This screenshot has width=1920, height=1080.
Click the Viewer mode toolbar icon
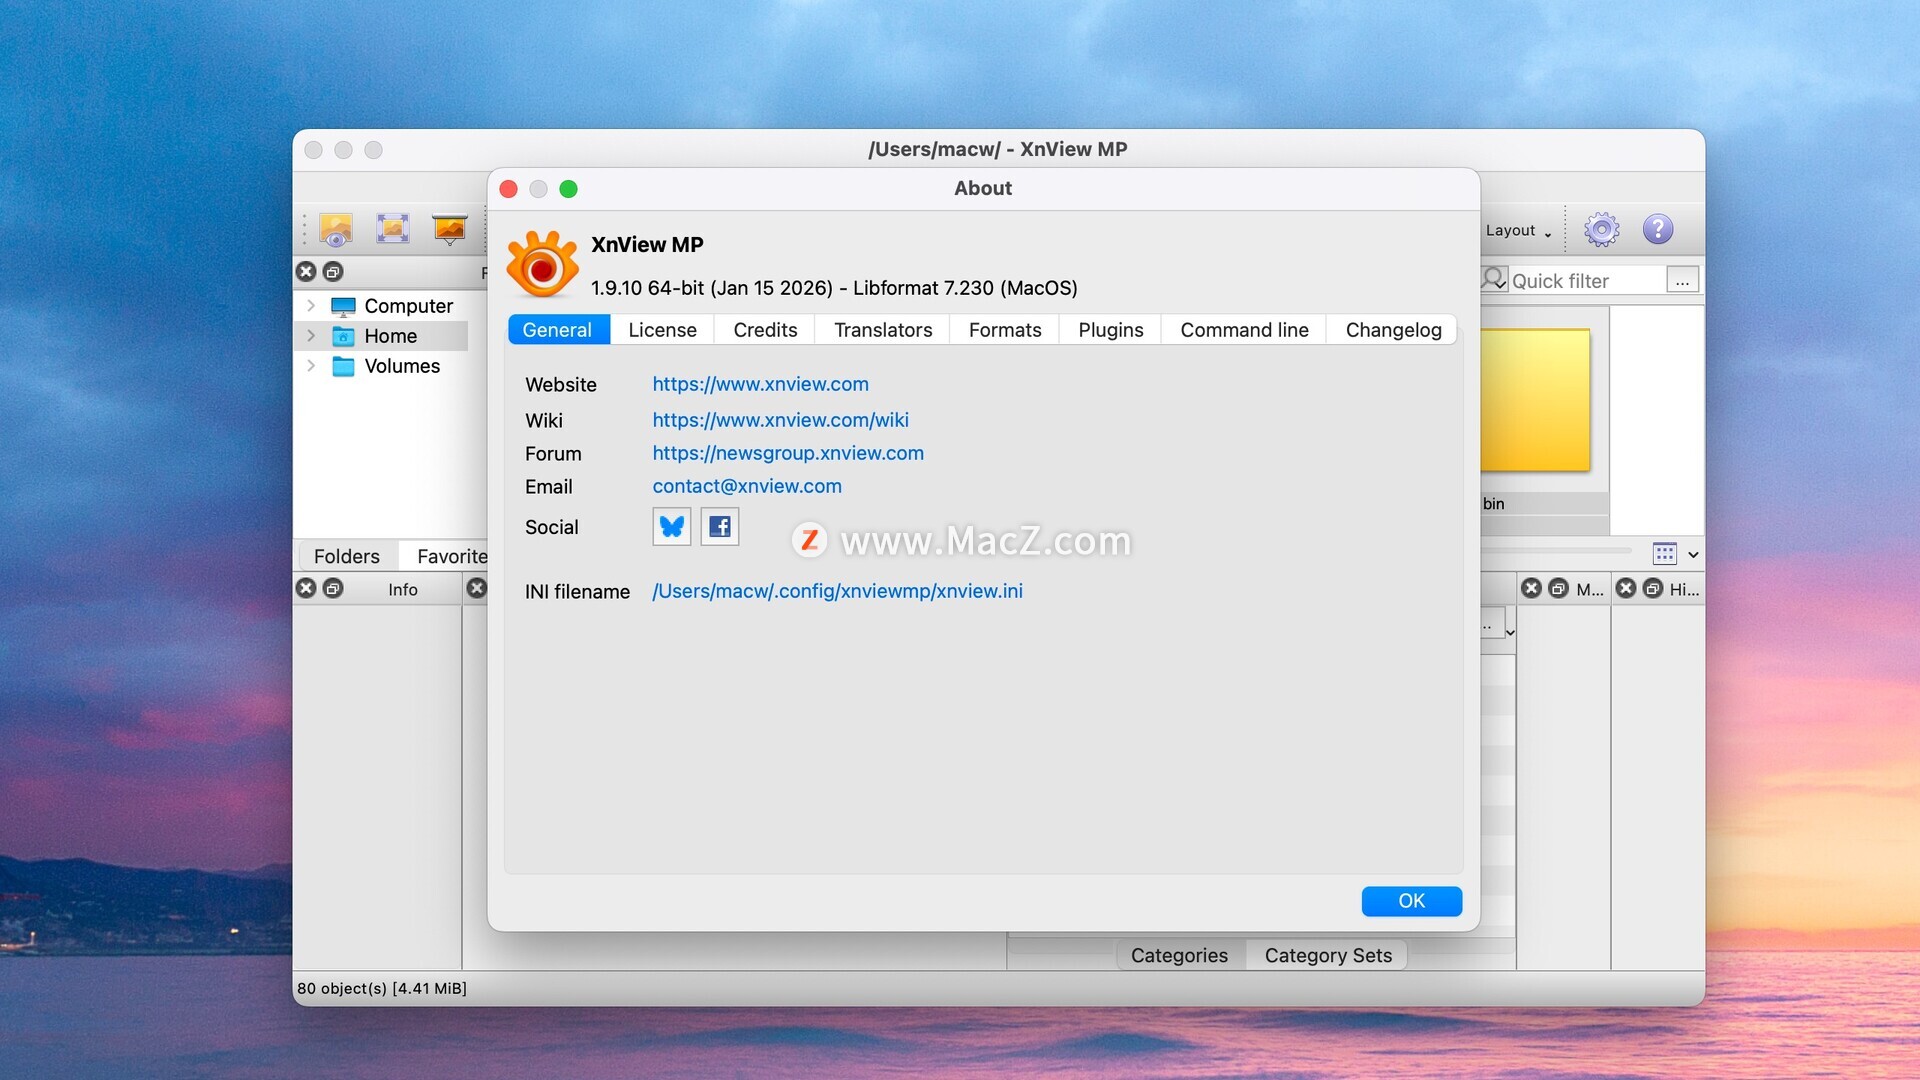(336, 230)
